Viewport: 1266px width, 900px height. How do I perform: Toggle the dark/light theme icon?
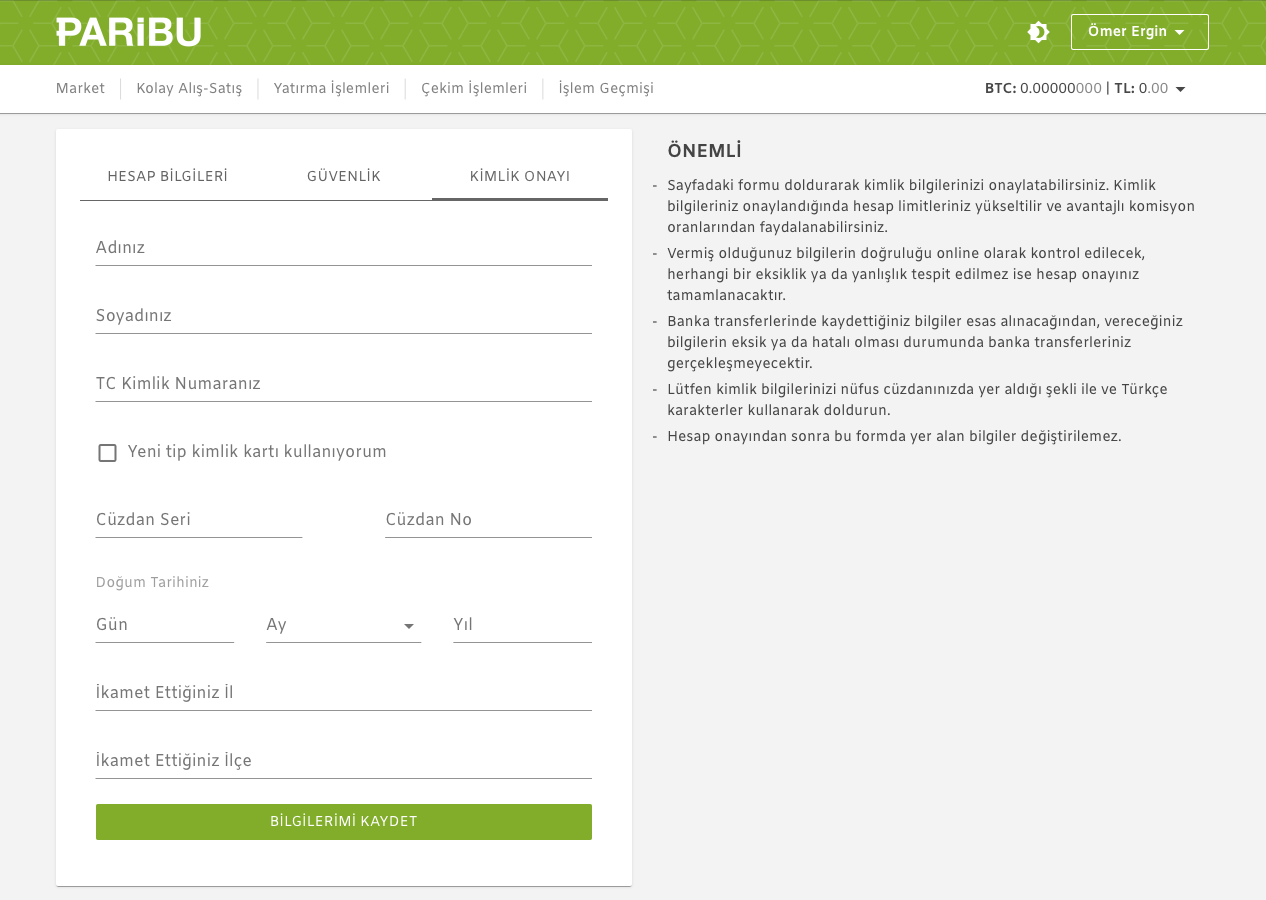click(x=1038, y=32)
